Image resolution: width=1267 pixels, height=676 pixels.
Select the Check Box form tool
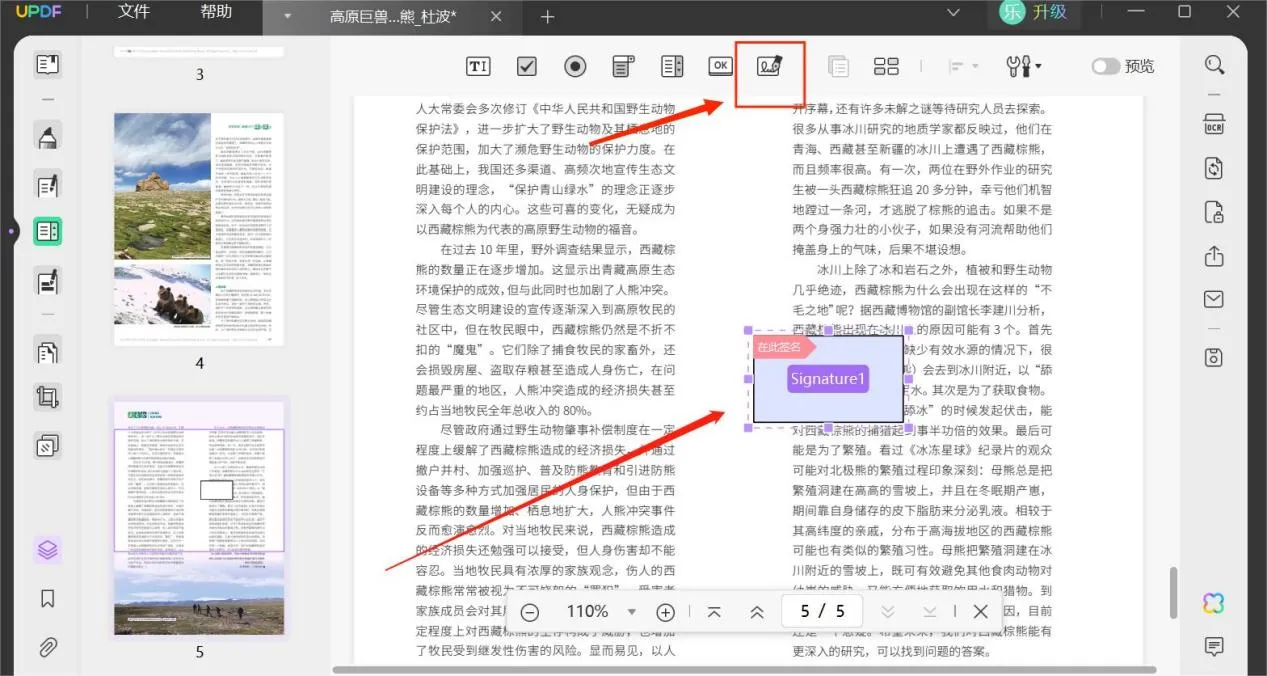[x=527, y=66]
